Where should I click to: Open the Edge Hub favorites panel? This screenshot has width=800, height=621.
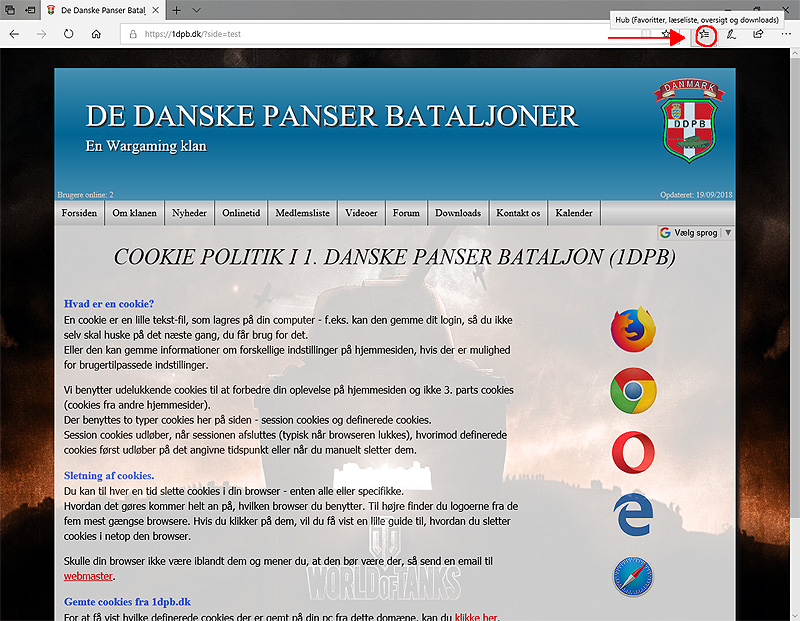pos(705,34)
